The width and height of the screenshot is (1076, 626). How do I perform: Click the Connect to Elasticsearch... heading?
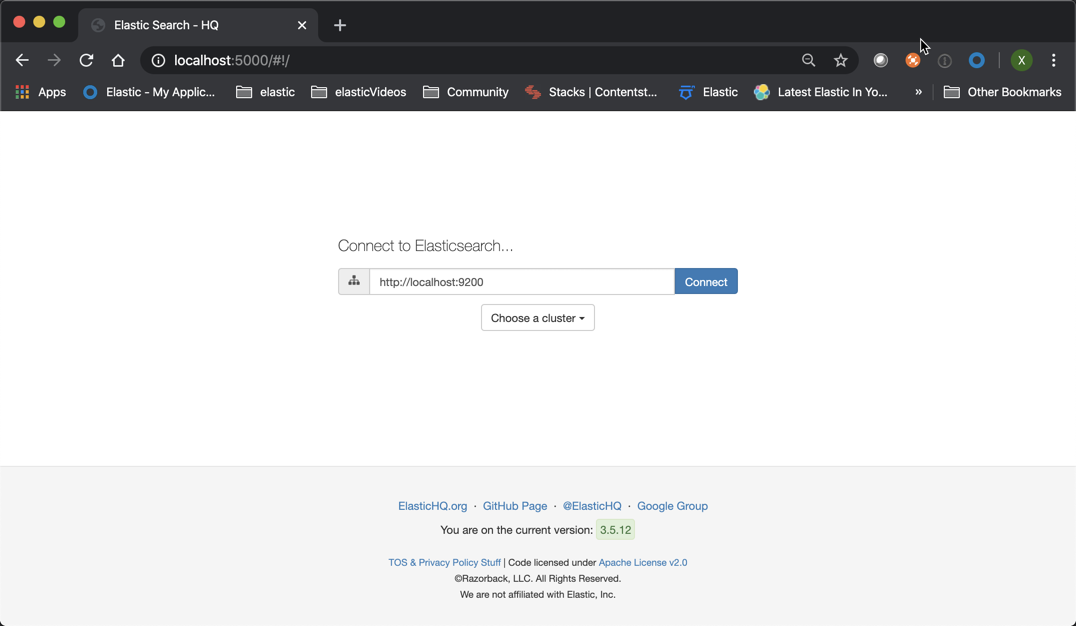click(425, 246)
